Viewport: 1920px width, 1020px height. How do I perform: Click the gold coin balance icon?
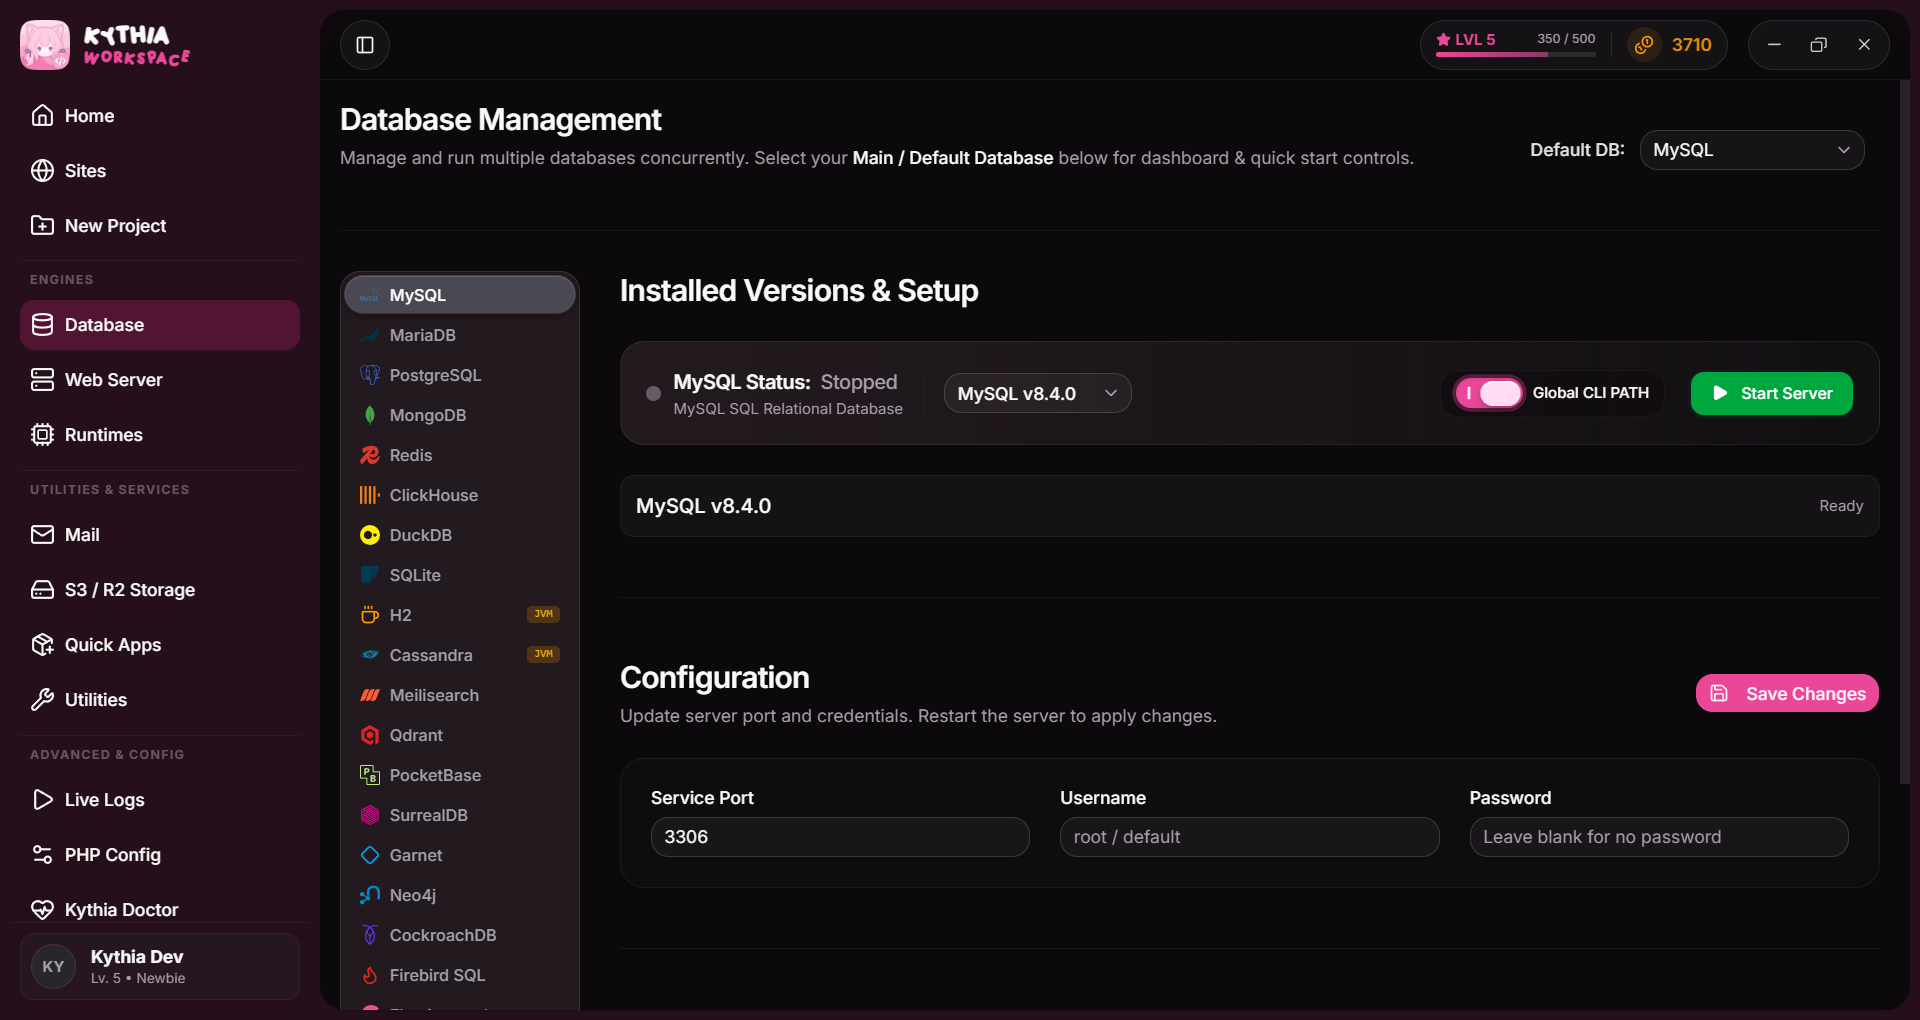(x=1644, y=45)
